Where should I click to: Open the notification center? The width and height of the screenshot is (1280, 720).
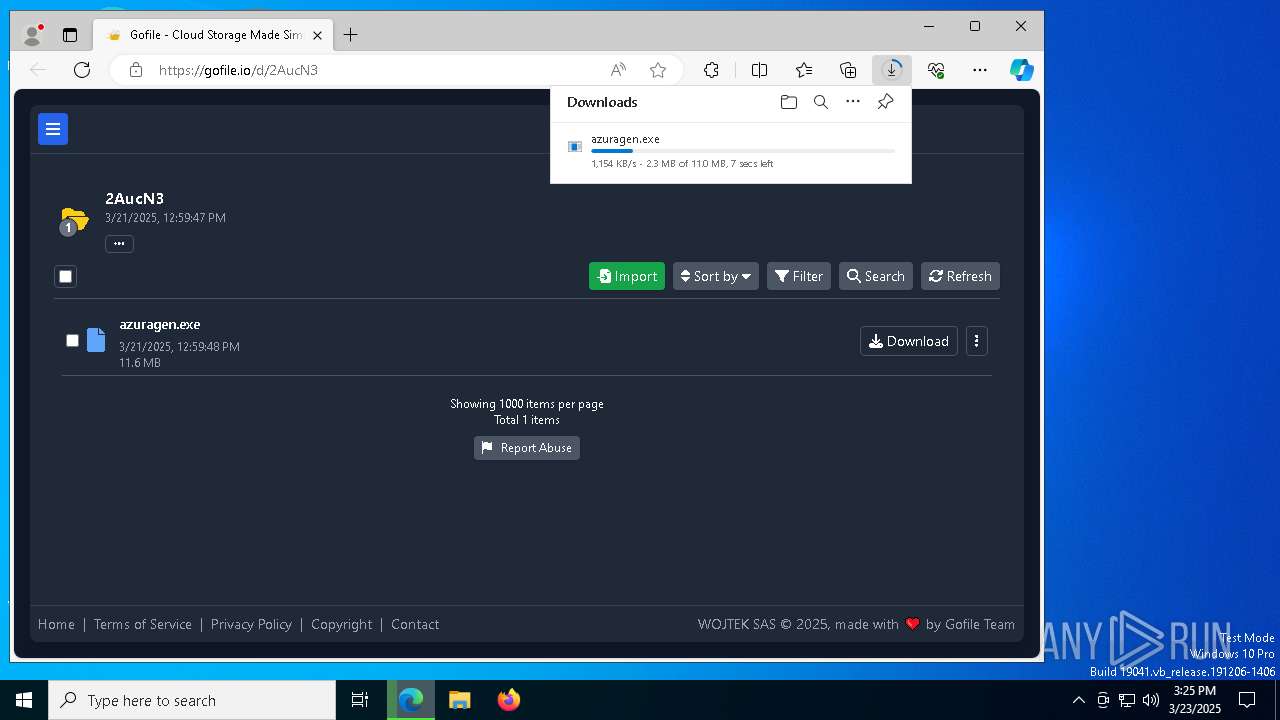pyautogui.click(x=1247, y=700)
